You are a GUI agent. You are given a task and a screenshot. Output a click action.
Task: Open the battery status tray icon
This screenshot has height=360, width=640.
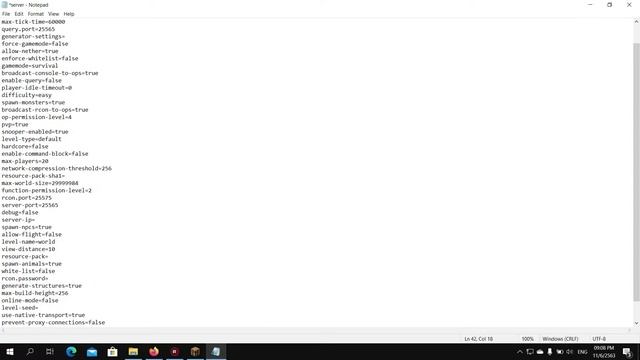pyautogui.click(x=560, y=352)
